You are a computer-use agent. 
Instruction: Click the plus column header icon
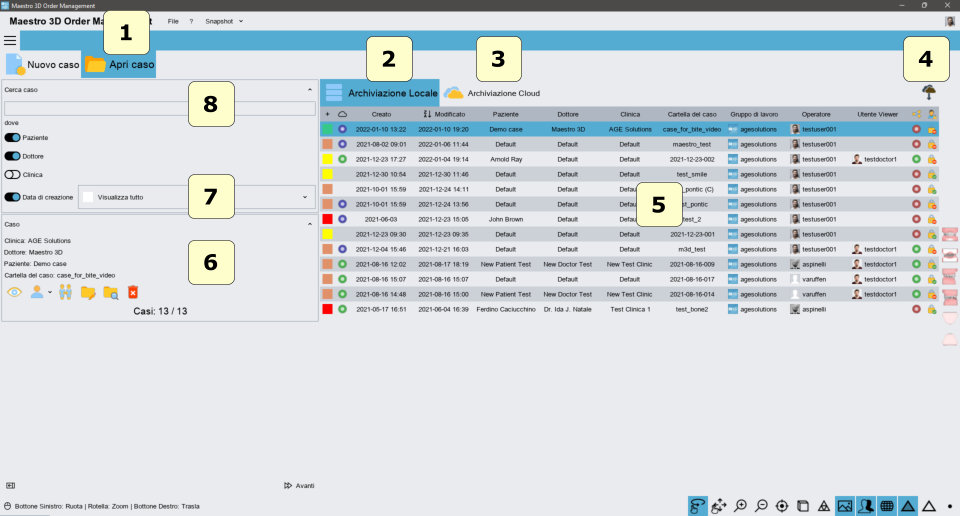click(328, 114)
